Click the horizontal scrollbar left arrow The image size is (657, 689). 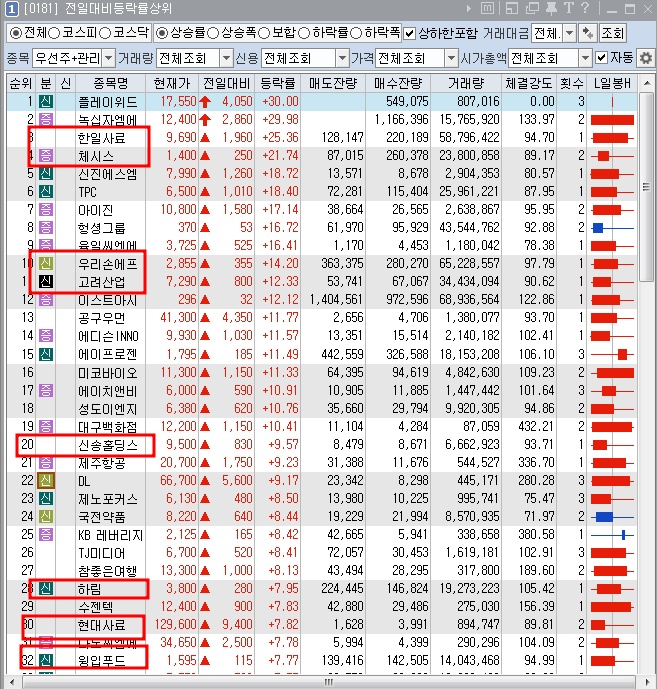tap(12, 682)
